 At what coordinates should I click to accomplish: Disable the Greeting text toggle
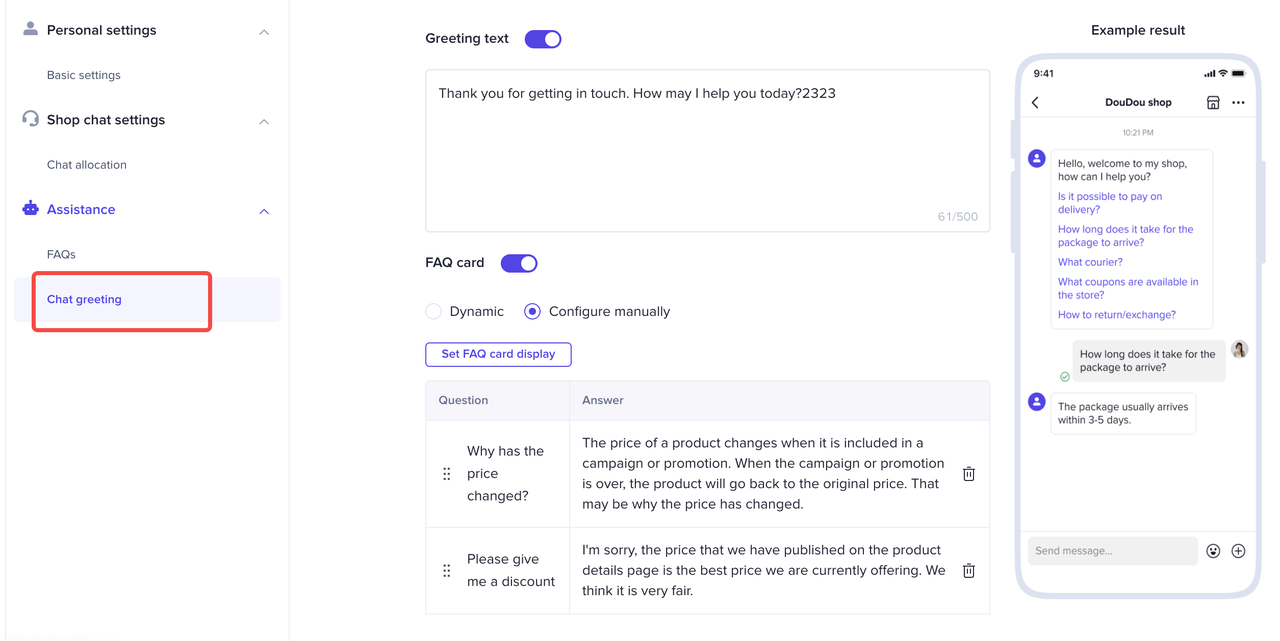point(543,39)
